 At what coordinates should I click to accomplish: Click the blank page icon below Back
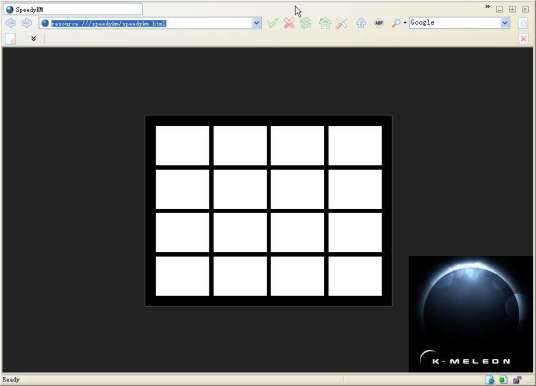pyautogui.click(x=11, y=39)
